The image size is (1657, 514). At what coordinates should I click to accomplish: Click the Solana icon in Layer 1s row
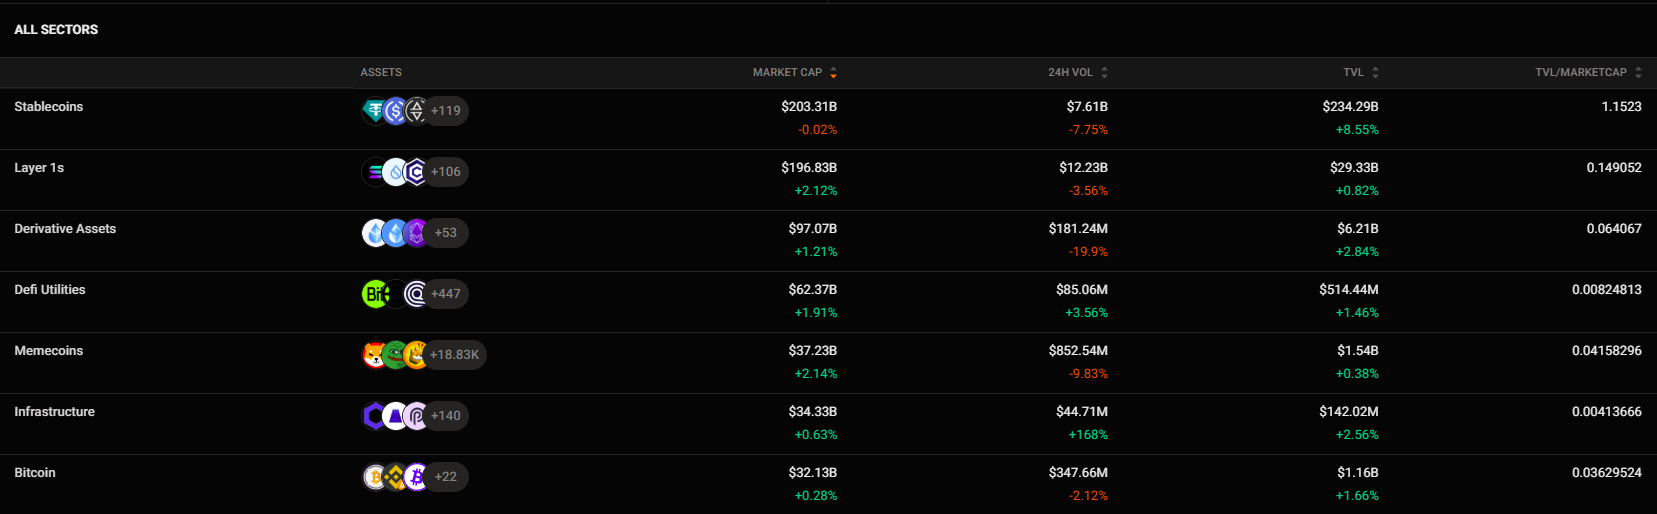tap(375, 172)
